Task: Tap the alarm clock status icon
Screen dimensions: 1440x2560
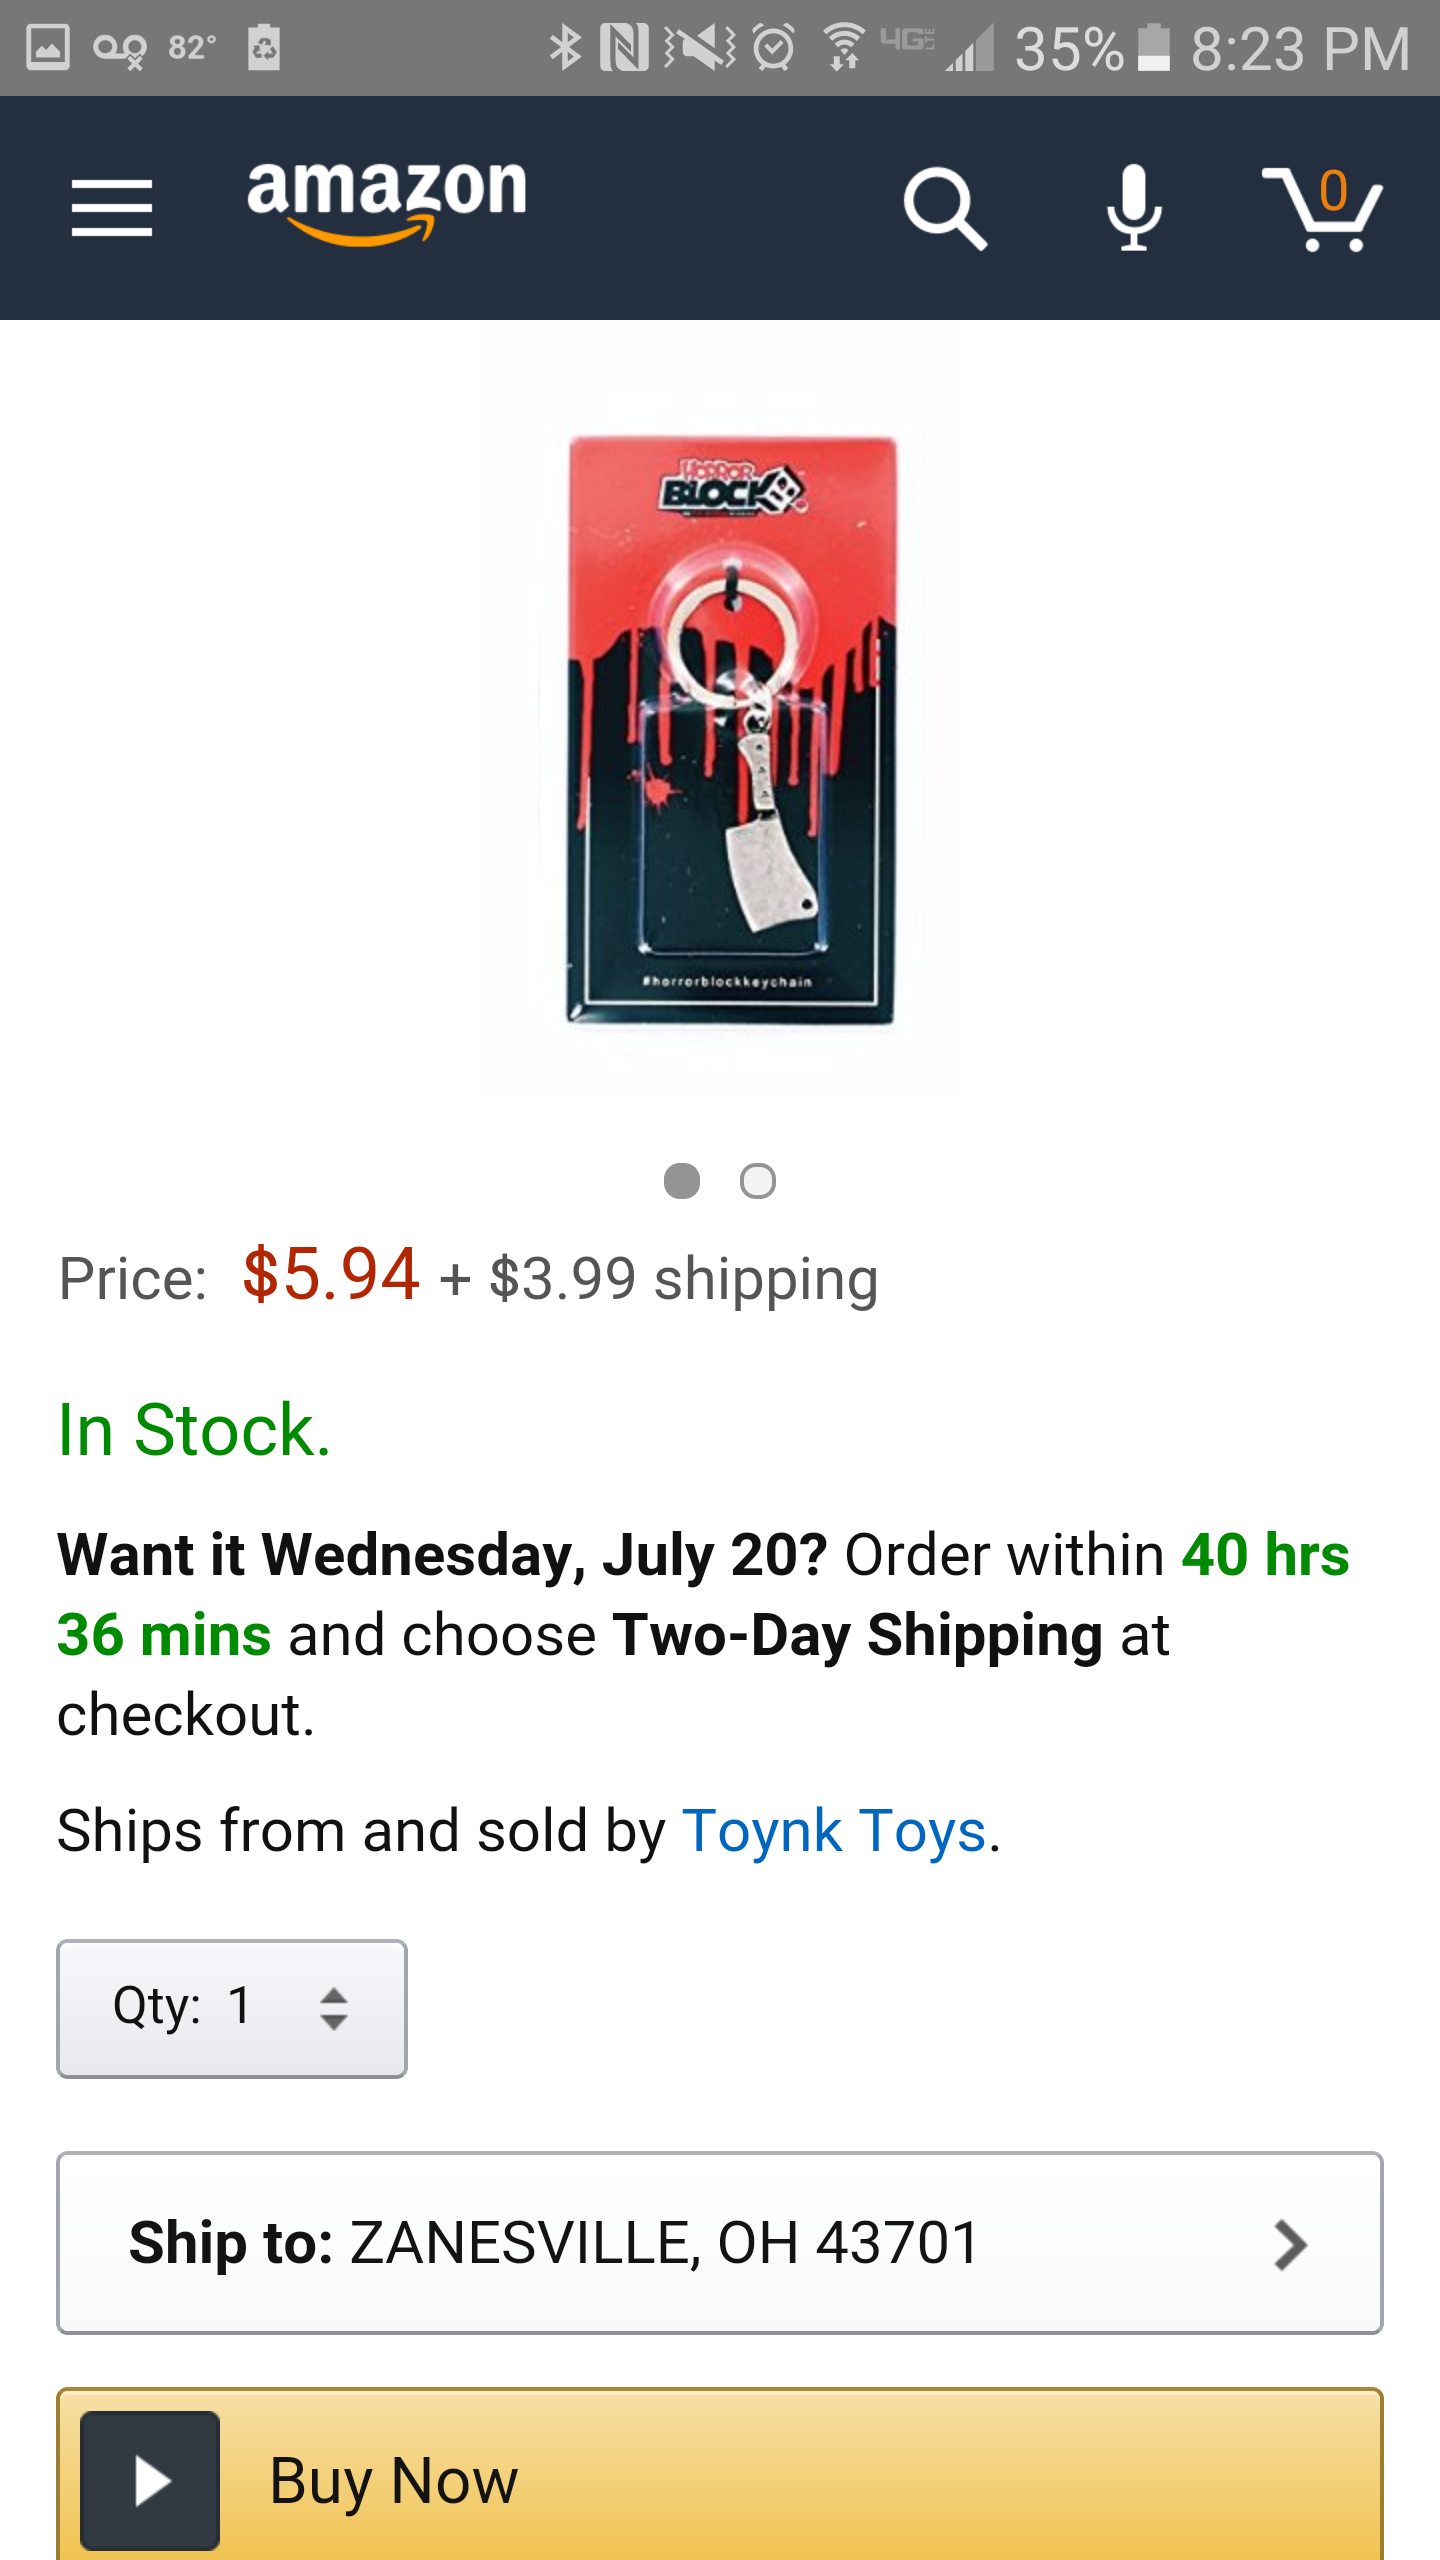Action: 773,48
